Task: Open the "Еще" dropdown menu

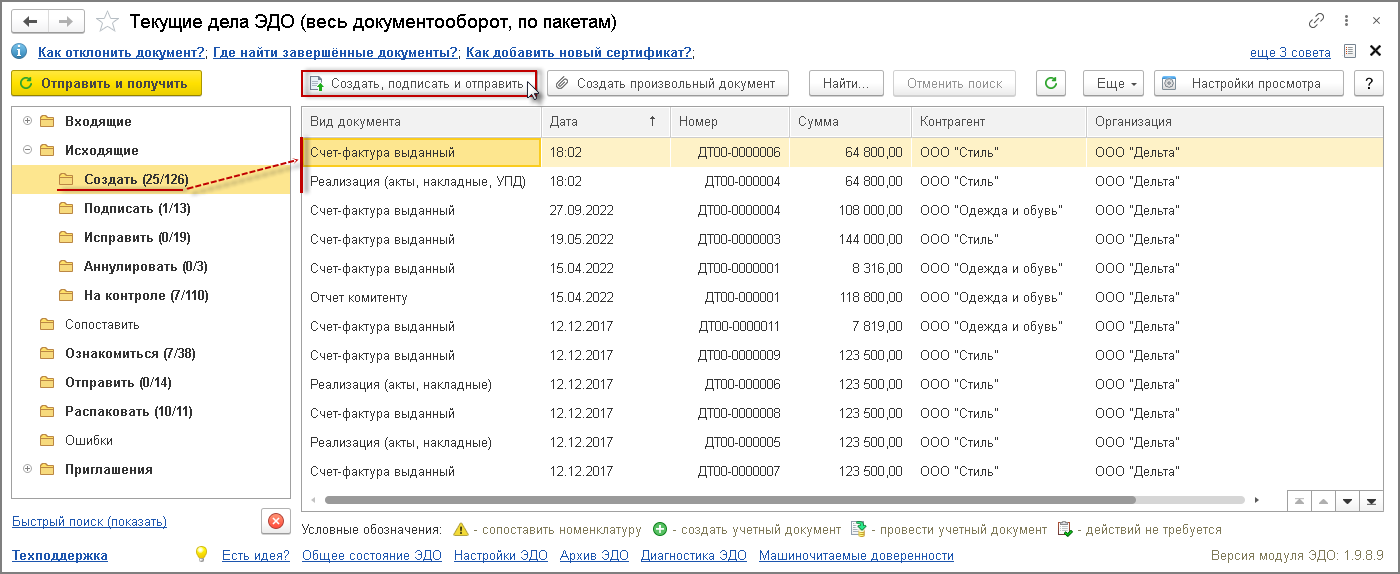Action: (1118, 84)
